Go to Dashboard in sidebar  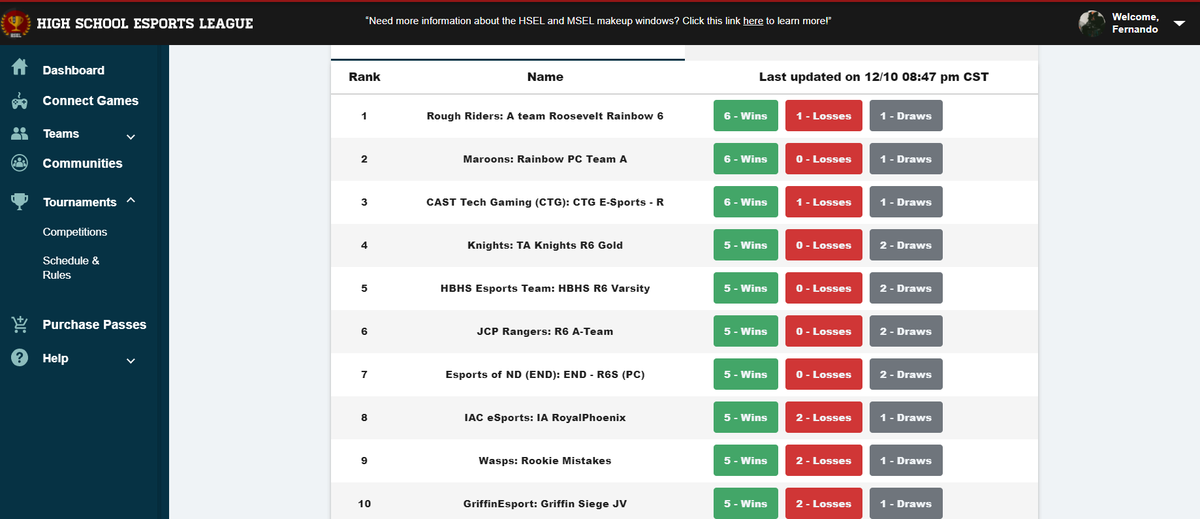tap(73, 70)
